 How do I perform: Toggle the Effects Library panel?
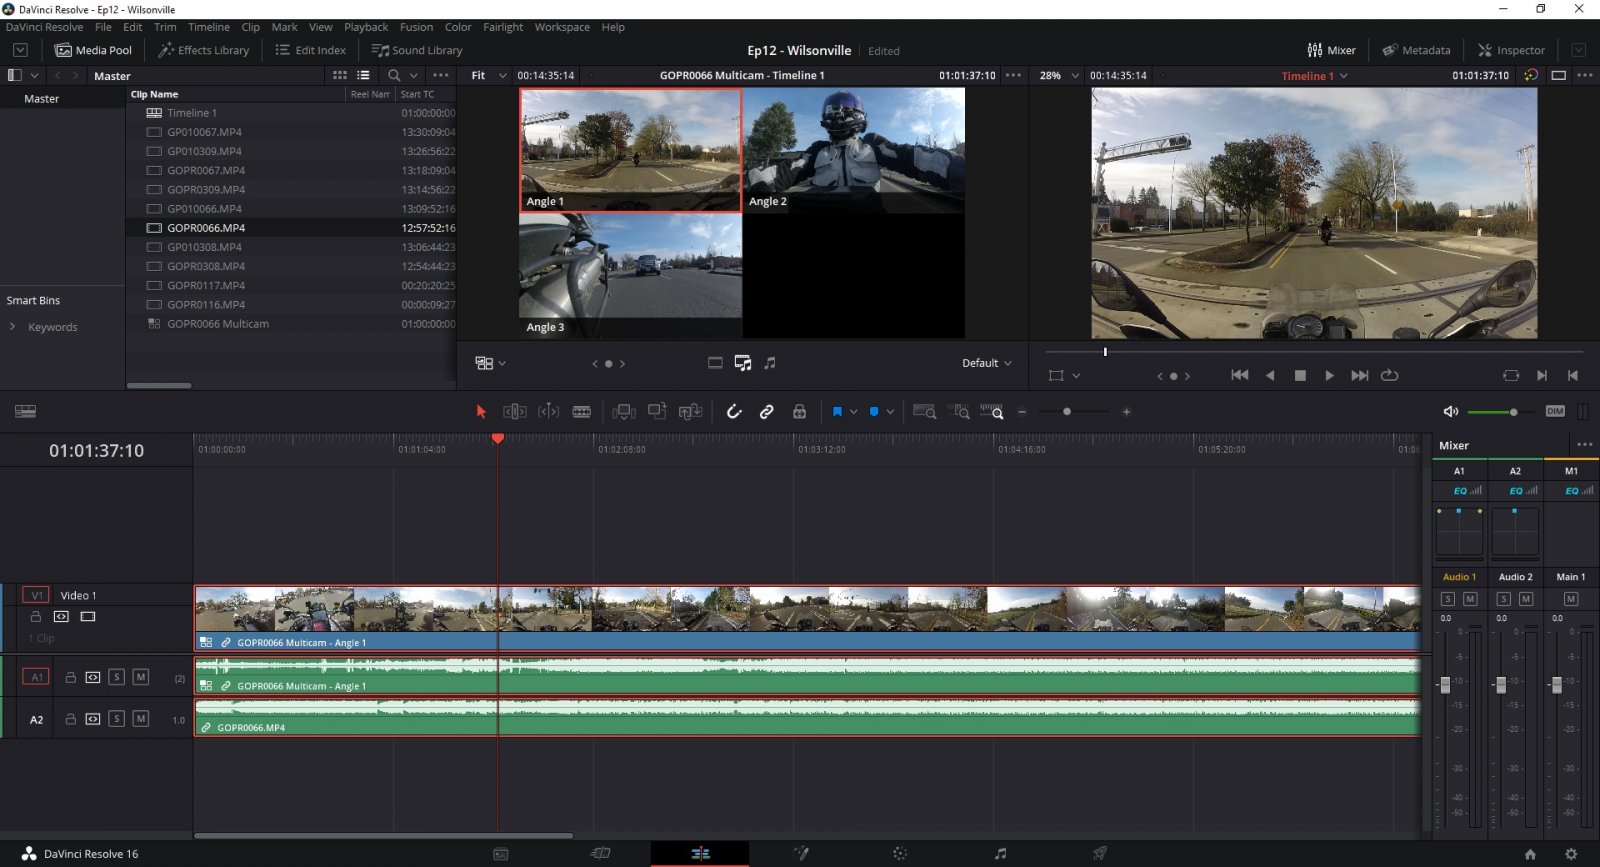[204, 50]
